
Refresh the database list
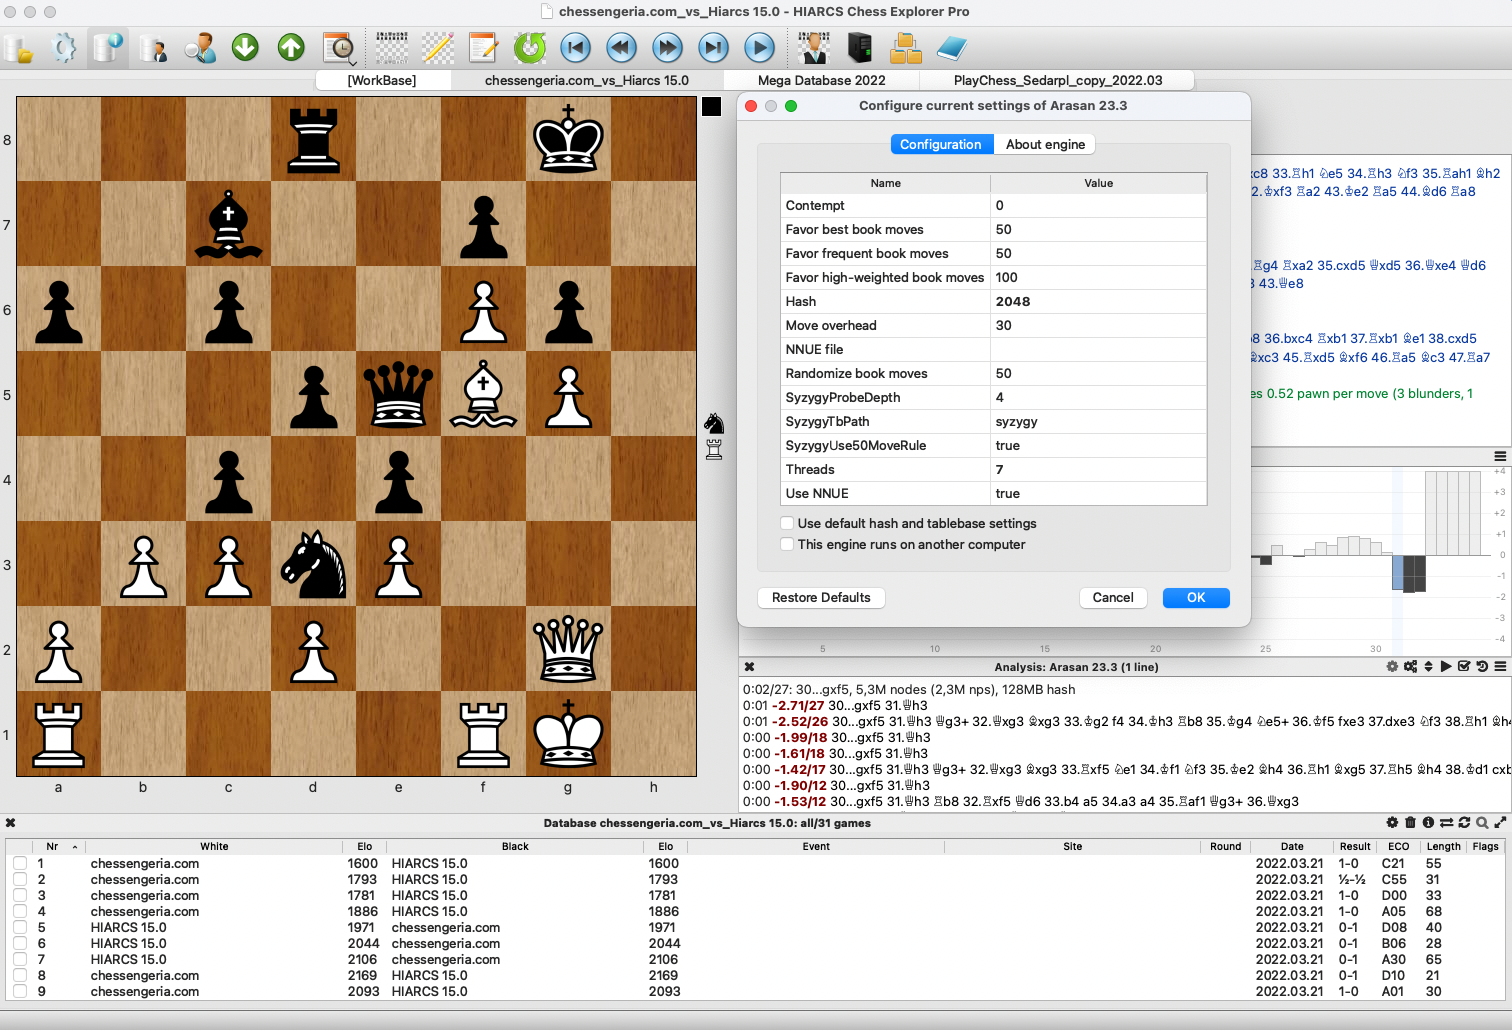tap(1464, 823)
